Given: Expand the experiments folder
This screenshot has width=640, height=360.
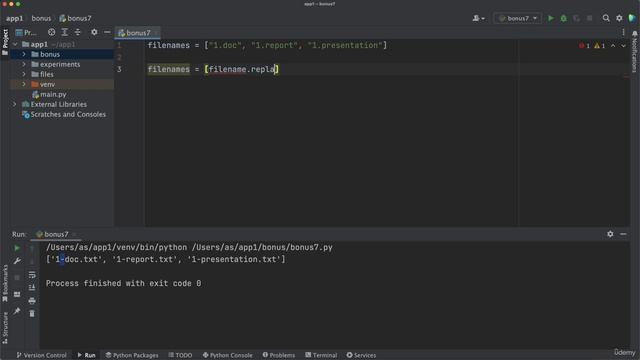Looking at the screenshot, I should [x=24, y=64].
